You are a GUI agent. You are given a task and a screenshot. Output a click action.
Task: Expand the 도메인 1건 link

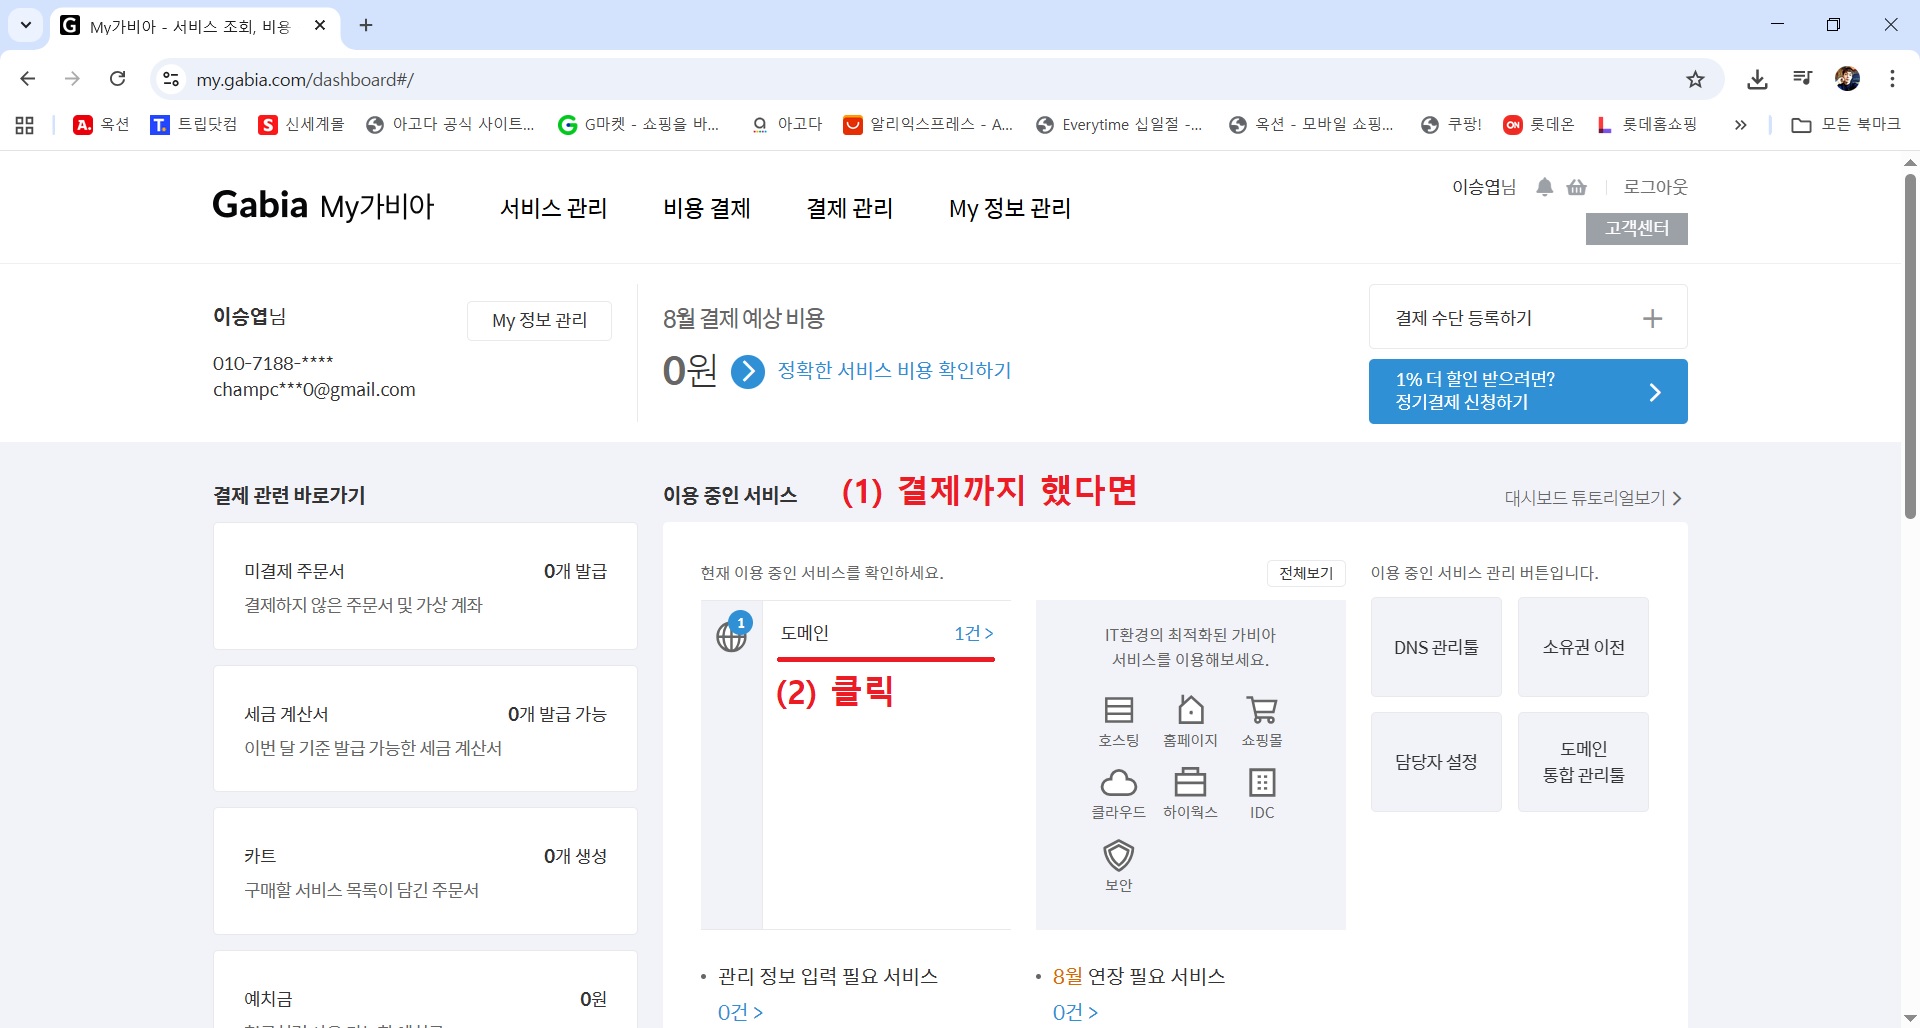(x=973, y=634)
